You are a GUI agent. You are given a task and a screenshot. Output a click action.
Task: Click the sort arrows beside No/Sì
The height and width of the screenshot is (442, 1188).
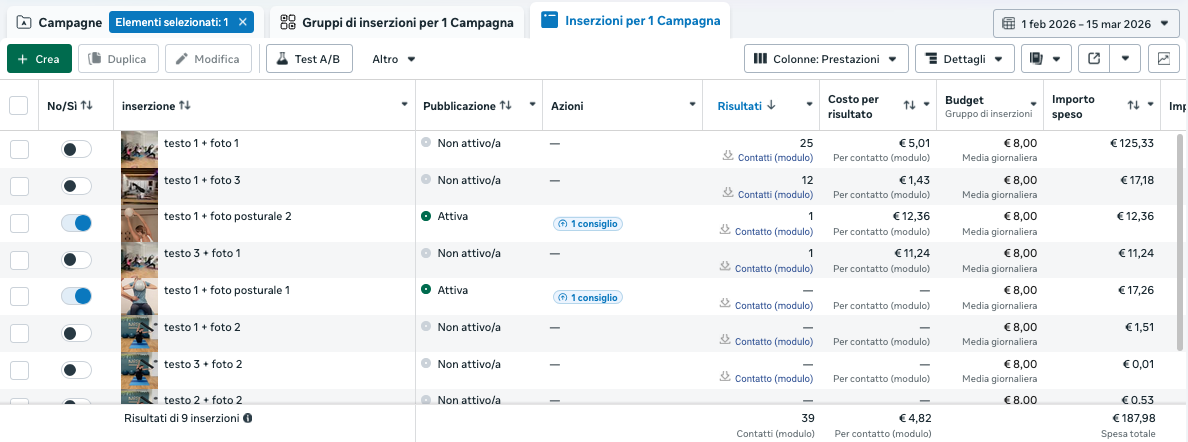point(87,105)
